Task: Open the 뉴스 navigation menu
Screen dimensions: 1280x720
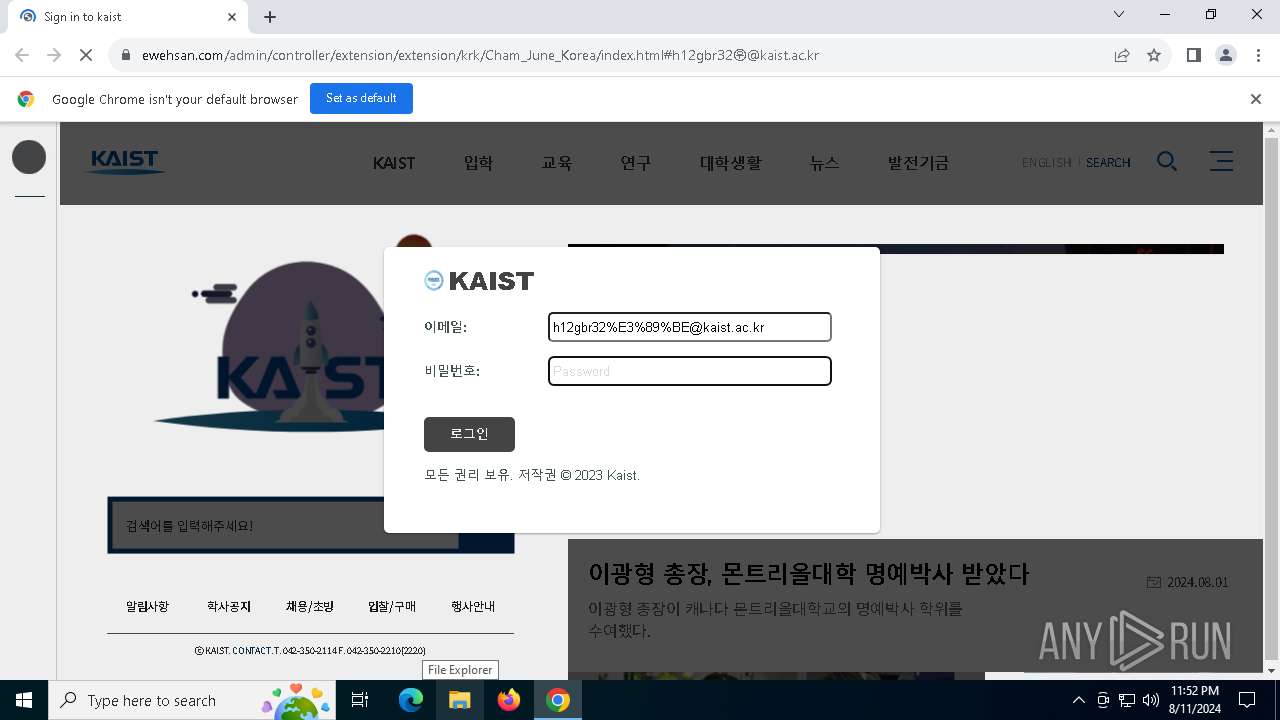Action: [x=825, y=163]
